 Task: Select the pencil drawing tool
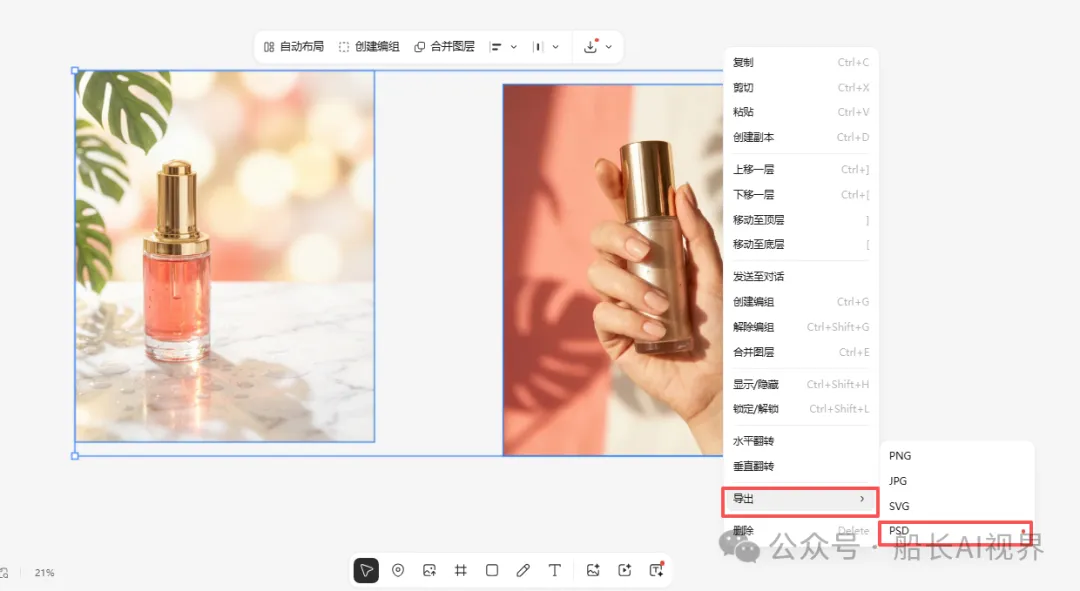pos(523,570)
